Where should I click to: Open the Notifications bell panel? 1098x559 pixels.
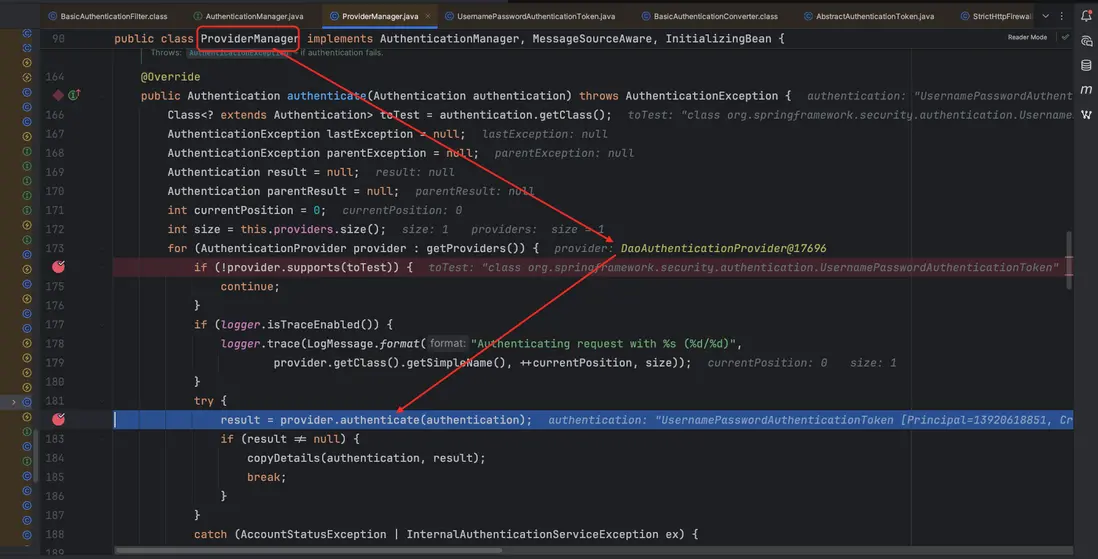(1086, 16)
